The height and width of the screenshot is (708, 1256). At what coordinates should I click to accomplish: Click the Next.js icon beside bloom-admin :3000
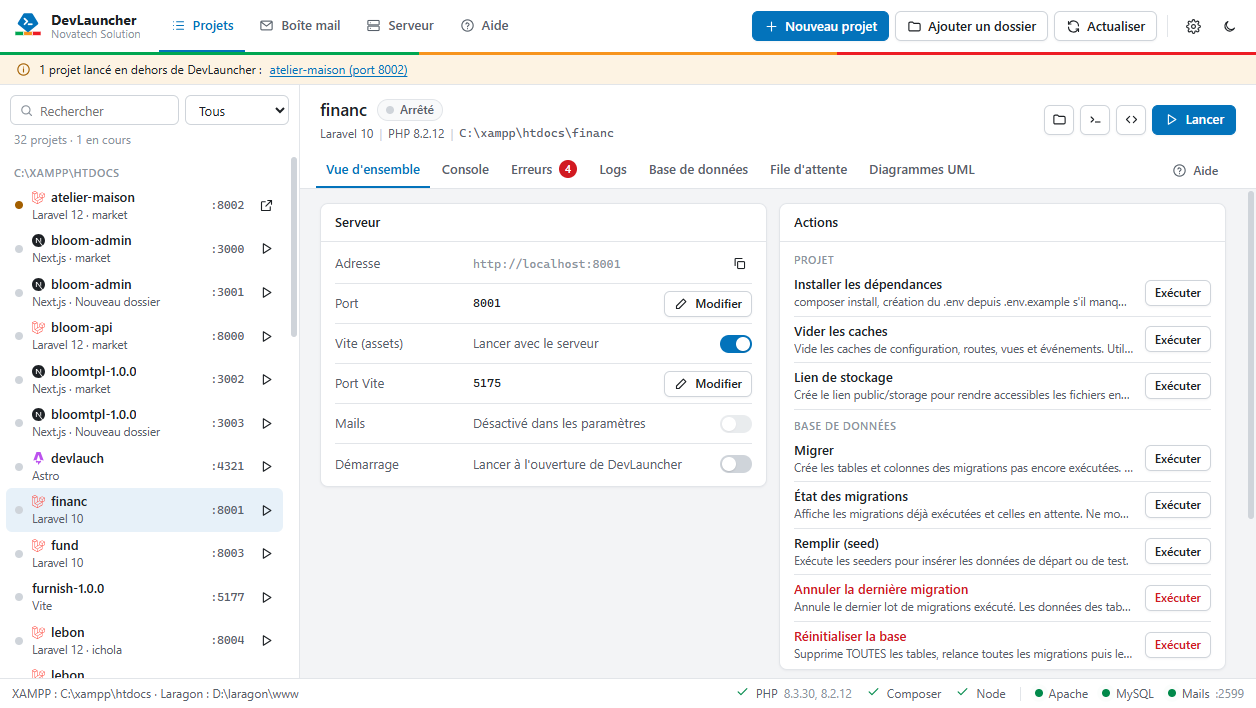click(x=39, y=241)
